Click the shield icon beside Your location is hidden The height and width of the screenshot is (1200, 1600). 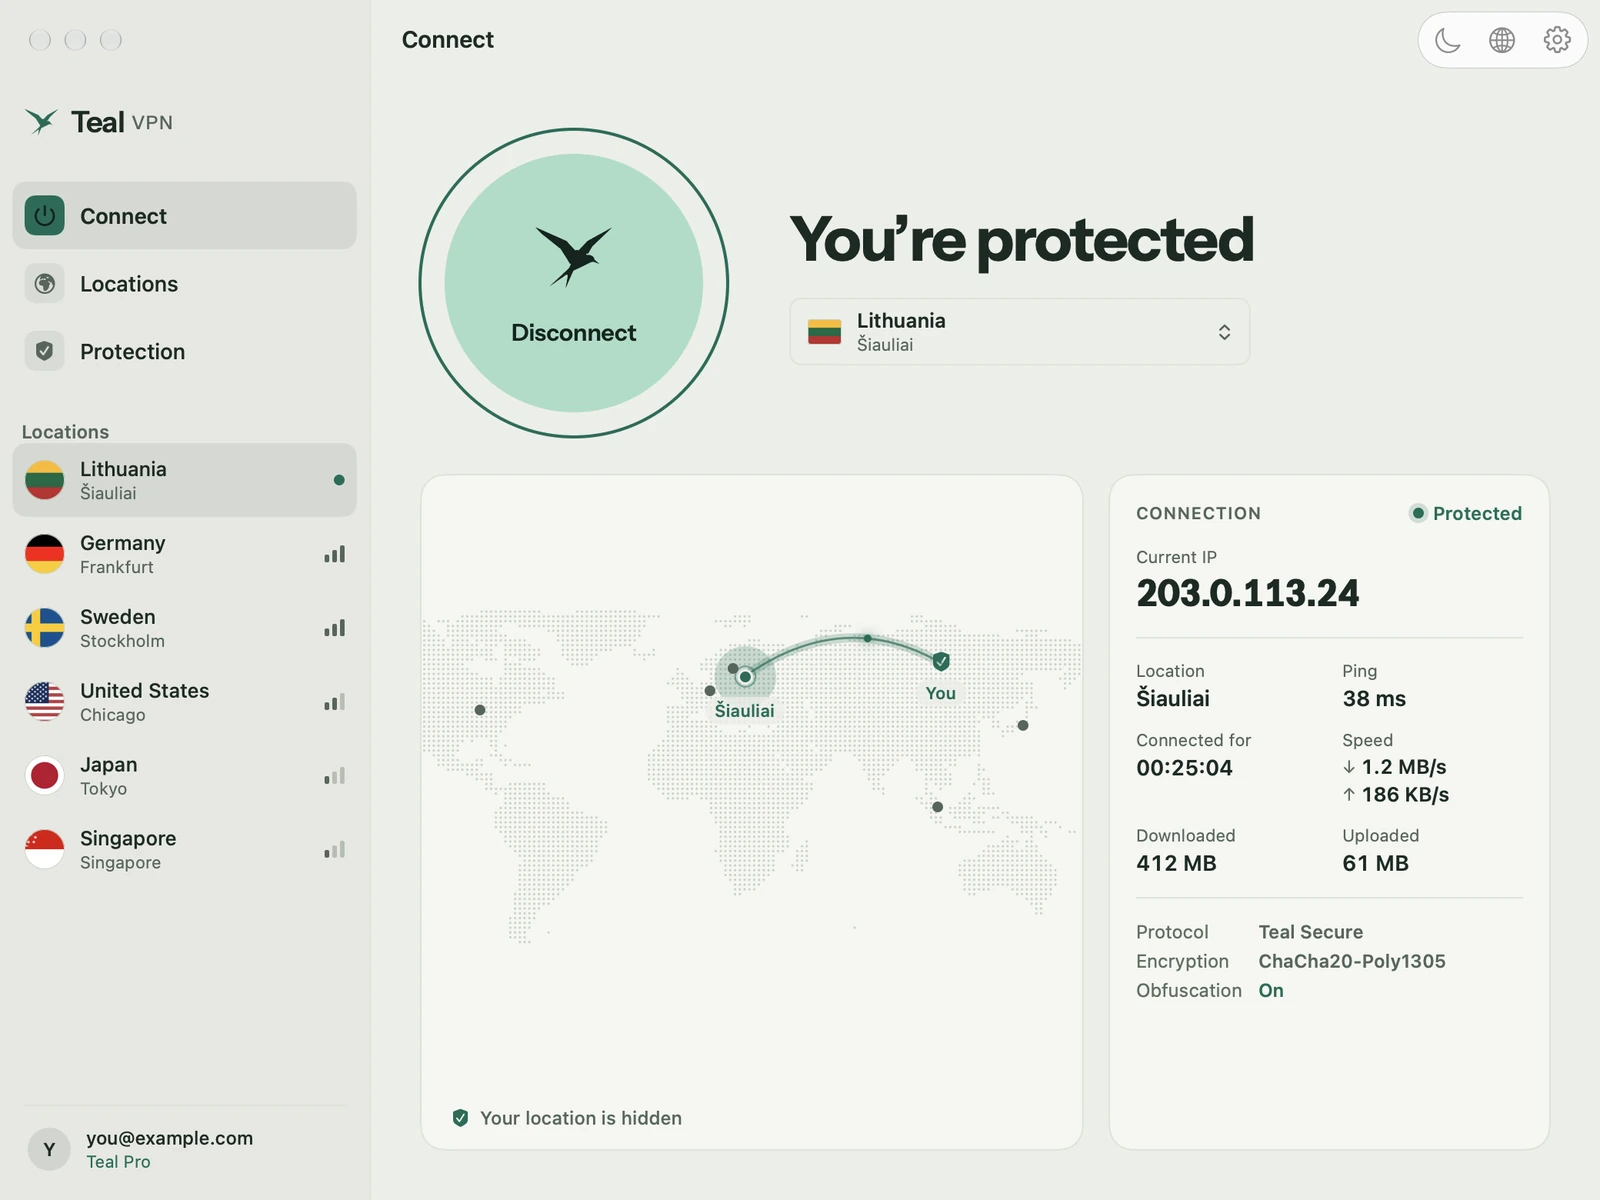pyautogui.click(x=460, y=1118)
